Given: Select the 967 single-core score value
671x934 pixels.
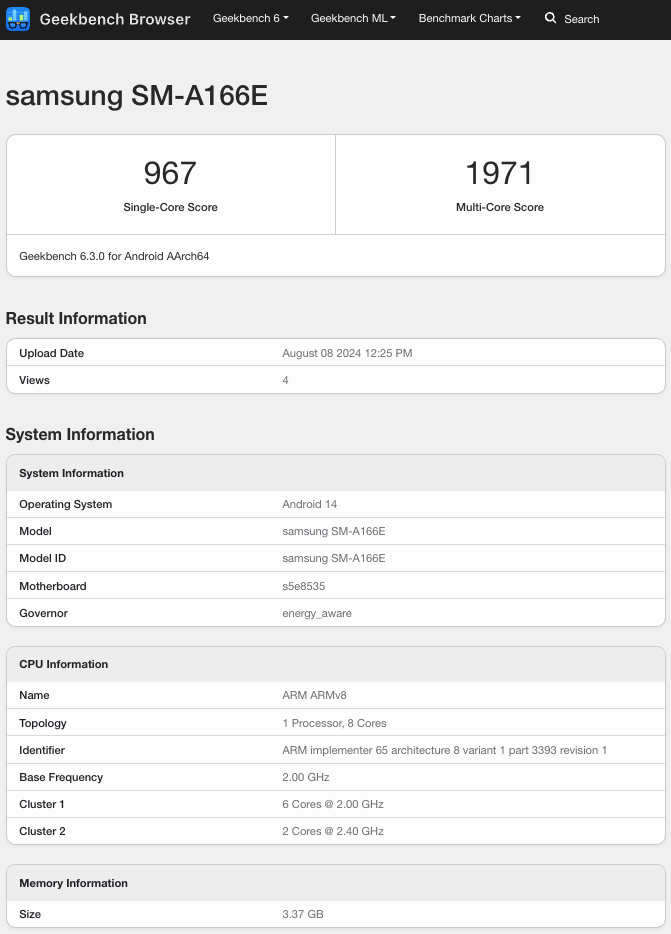Looking at the screenshot, I should coord(170,173).
